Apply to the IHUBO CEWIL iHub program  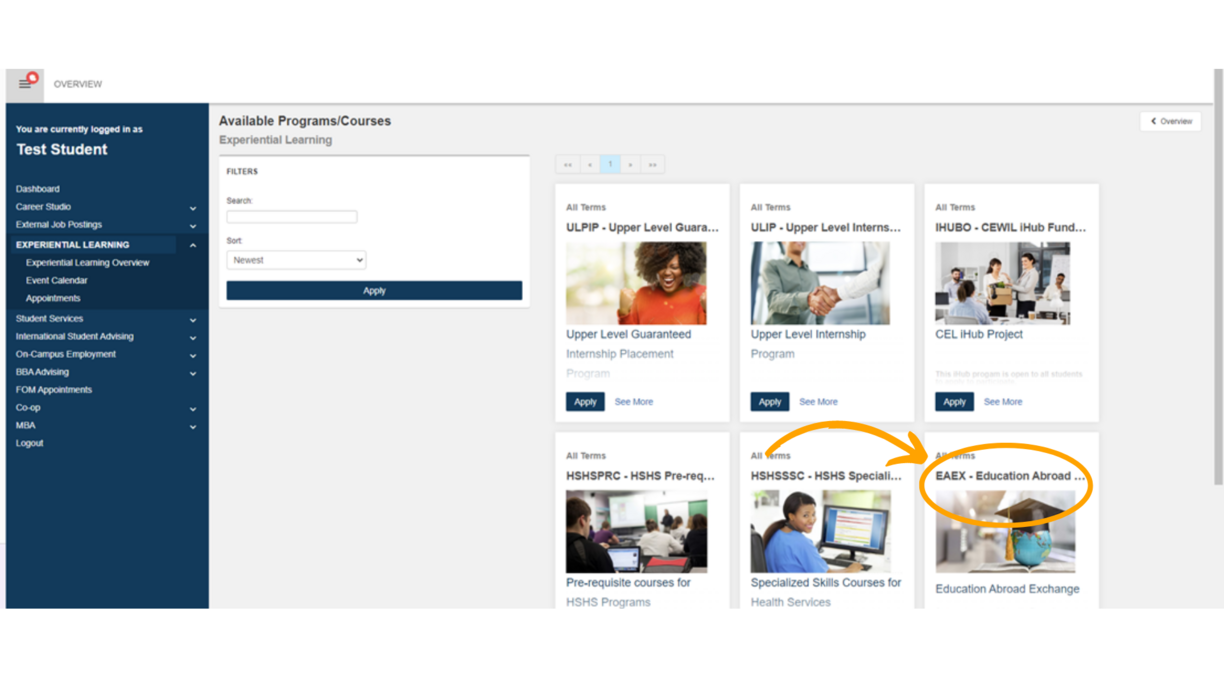(x=954, y=402)
